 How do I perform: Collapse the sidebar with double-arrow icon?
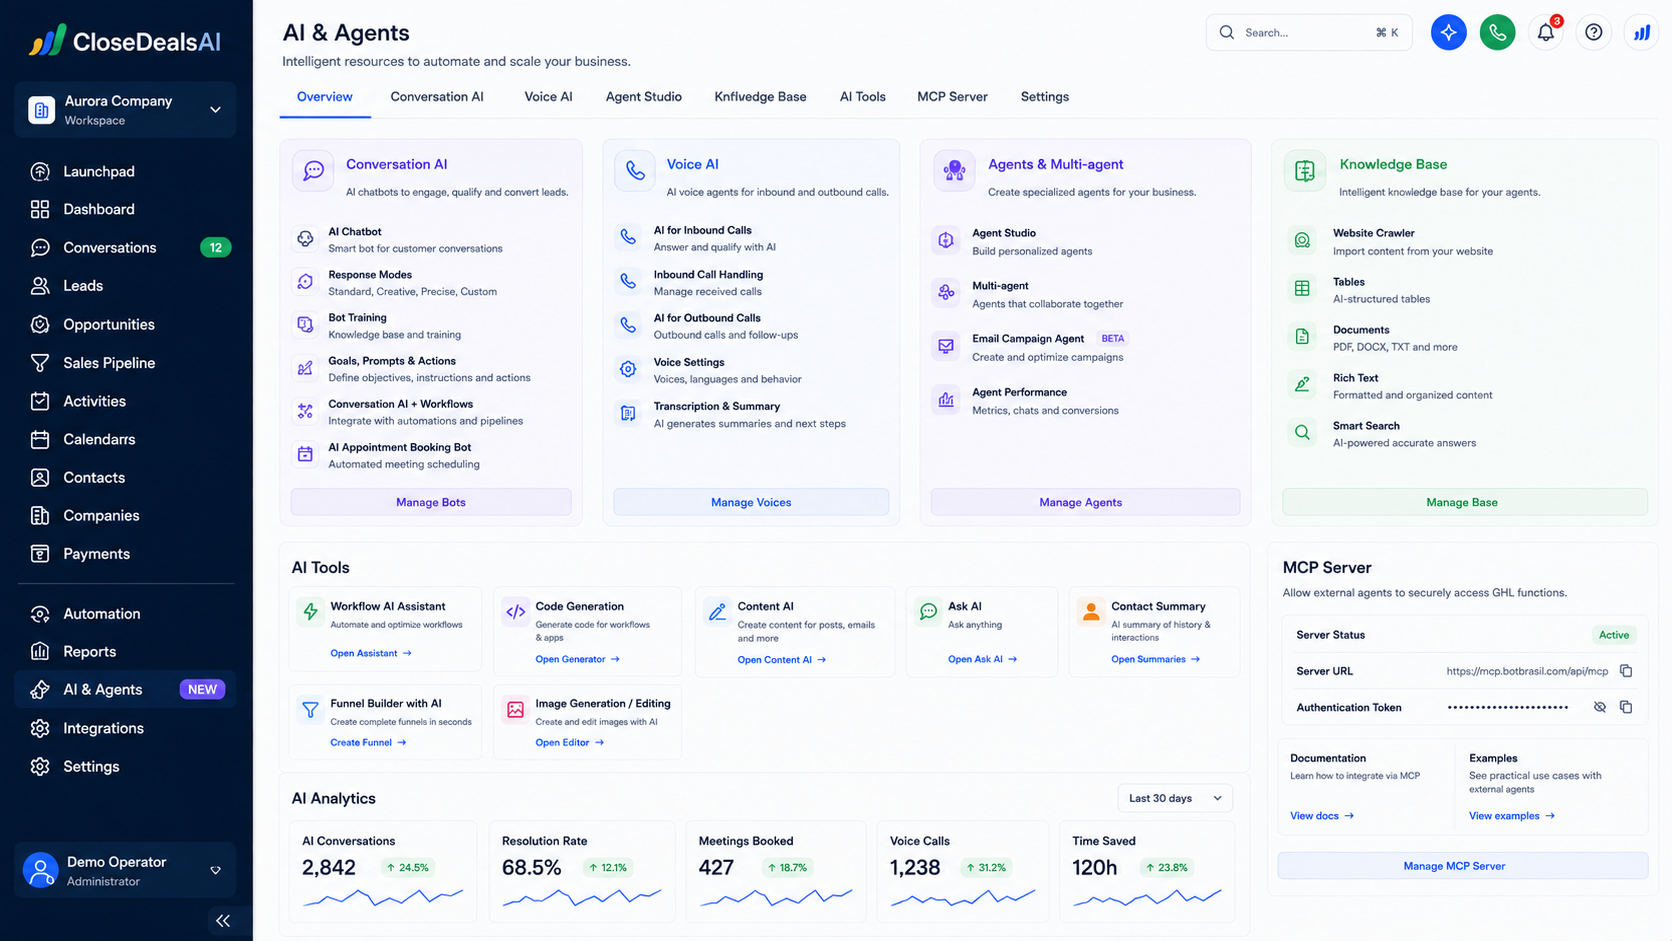point(223,921)
